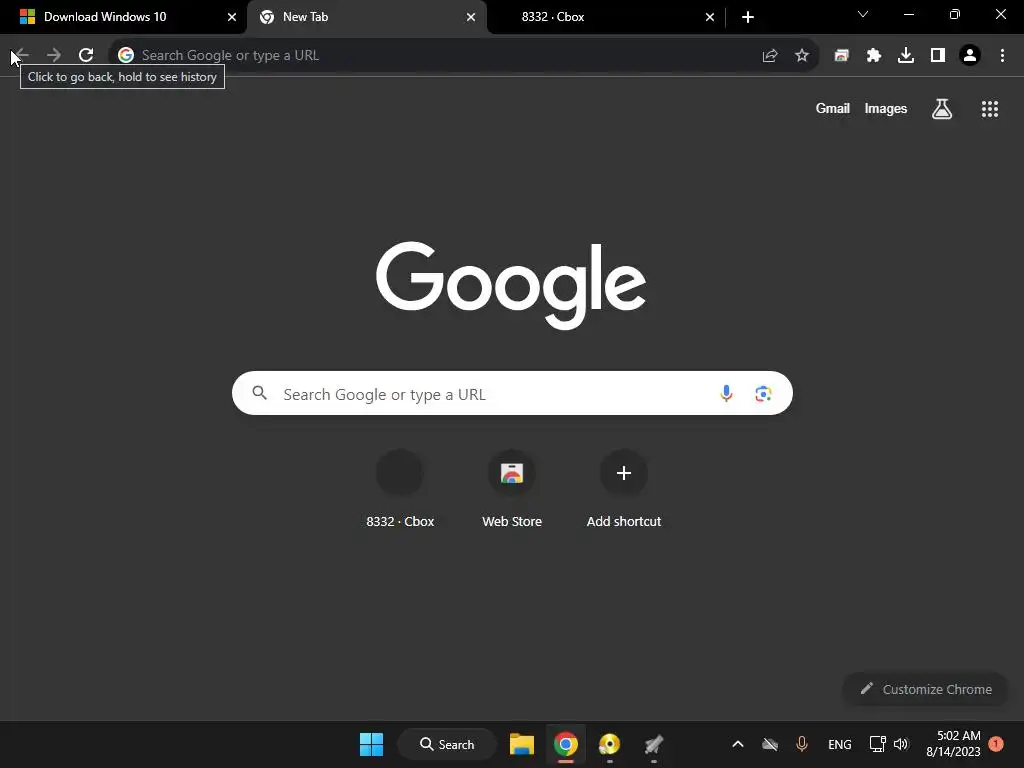This screenshot has width=1024, height=768.
Task: Close the New Tab tab
Action: point(471,17)
